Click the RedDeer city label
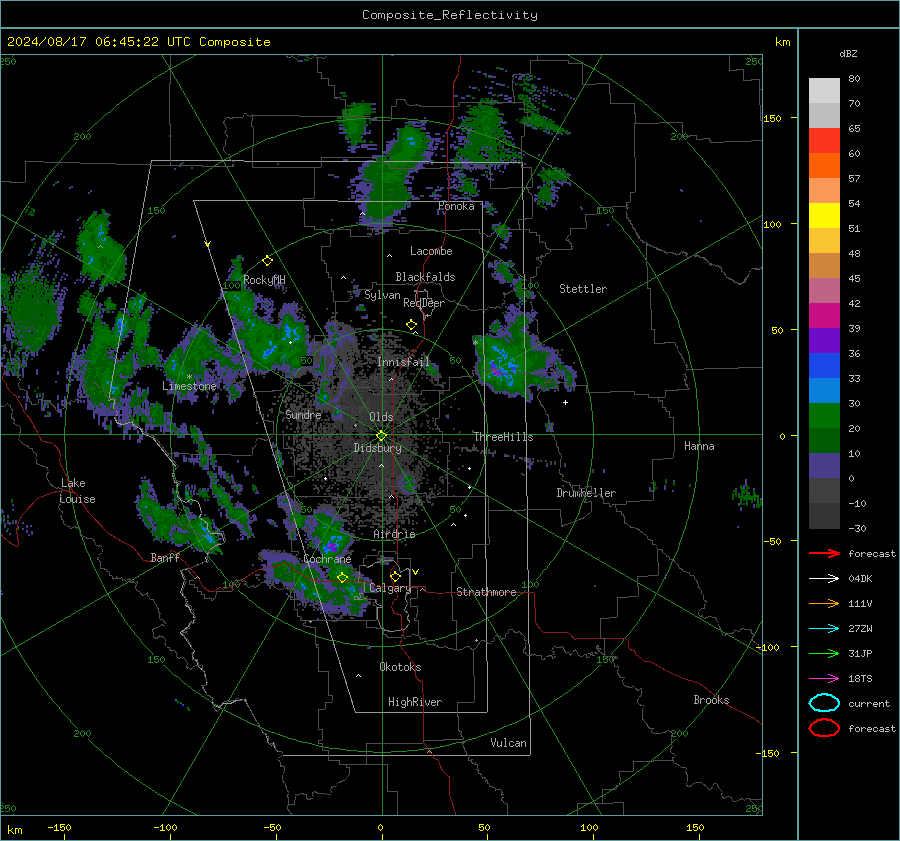 click(x=424, y=303)
